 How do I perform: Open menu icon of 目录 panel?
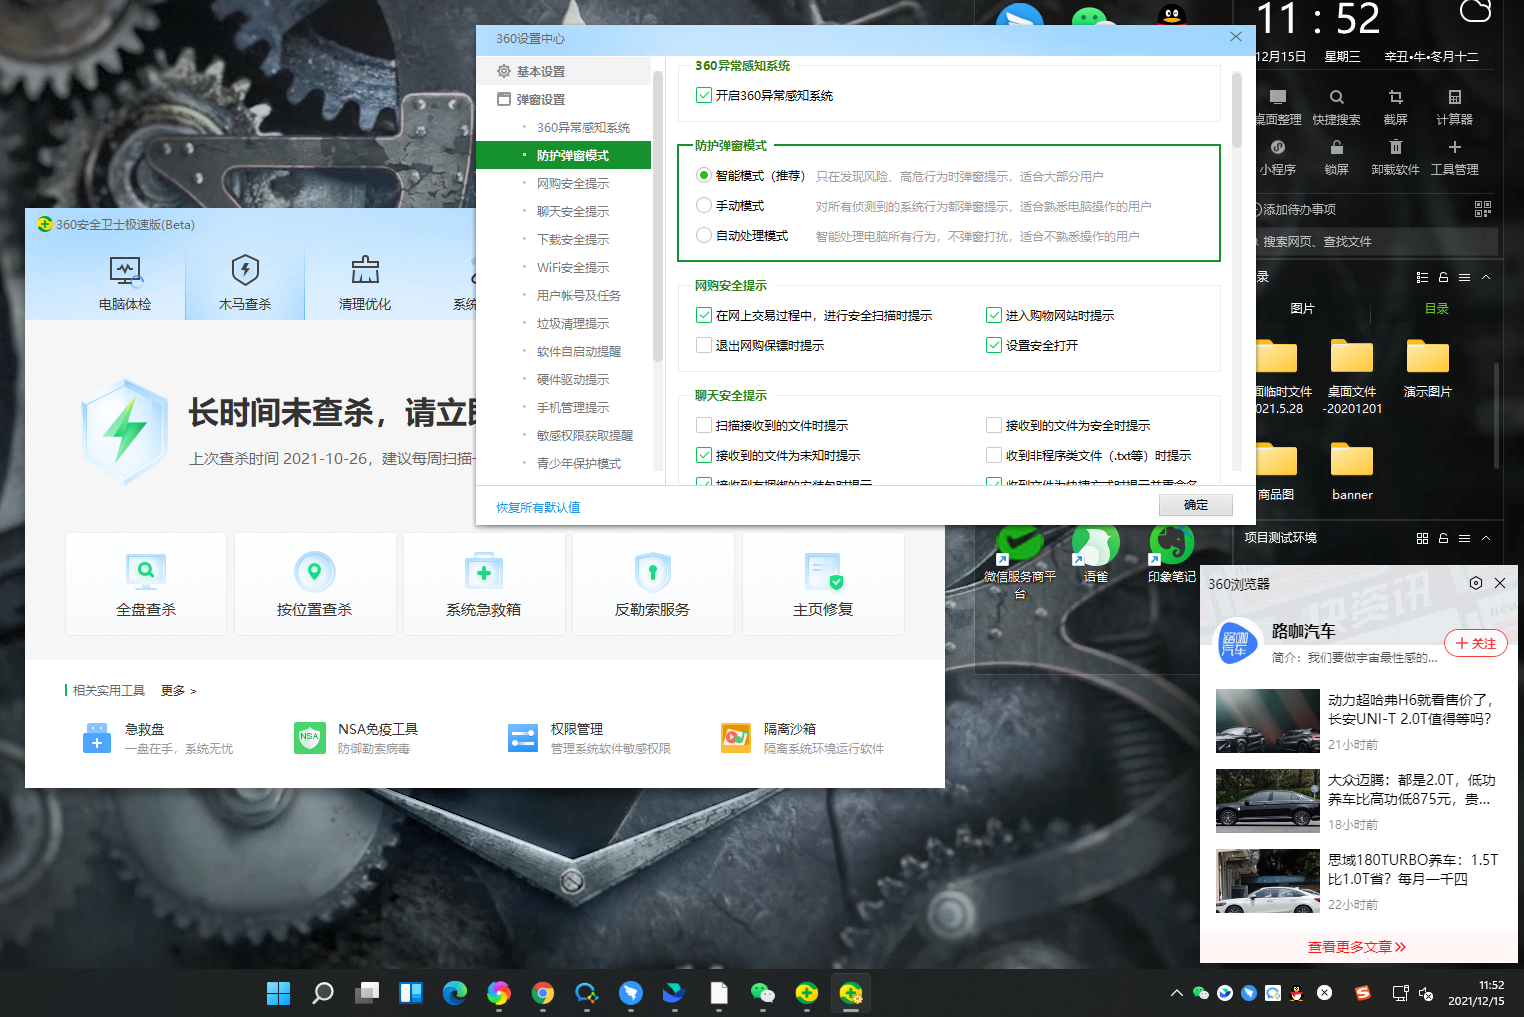point(1464,277)
